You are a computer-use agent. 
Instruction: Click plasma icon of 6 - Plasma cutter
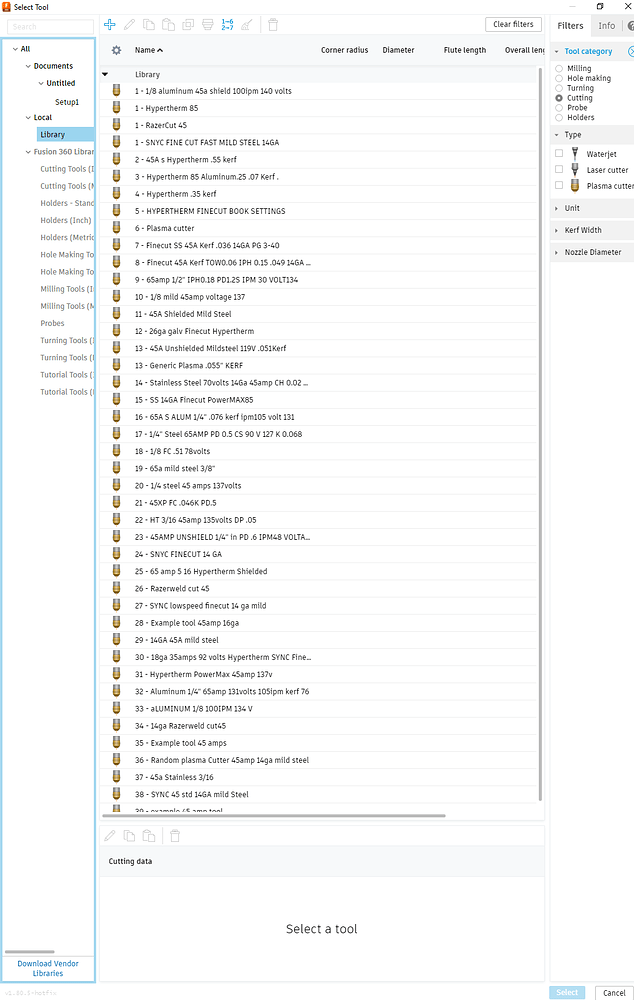click(x=116, y=228)
